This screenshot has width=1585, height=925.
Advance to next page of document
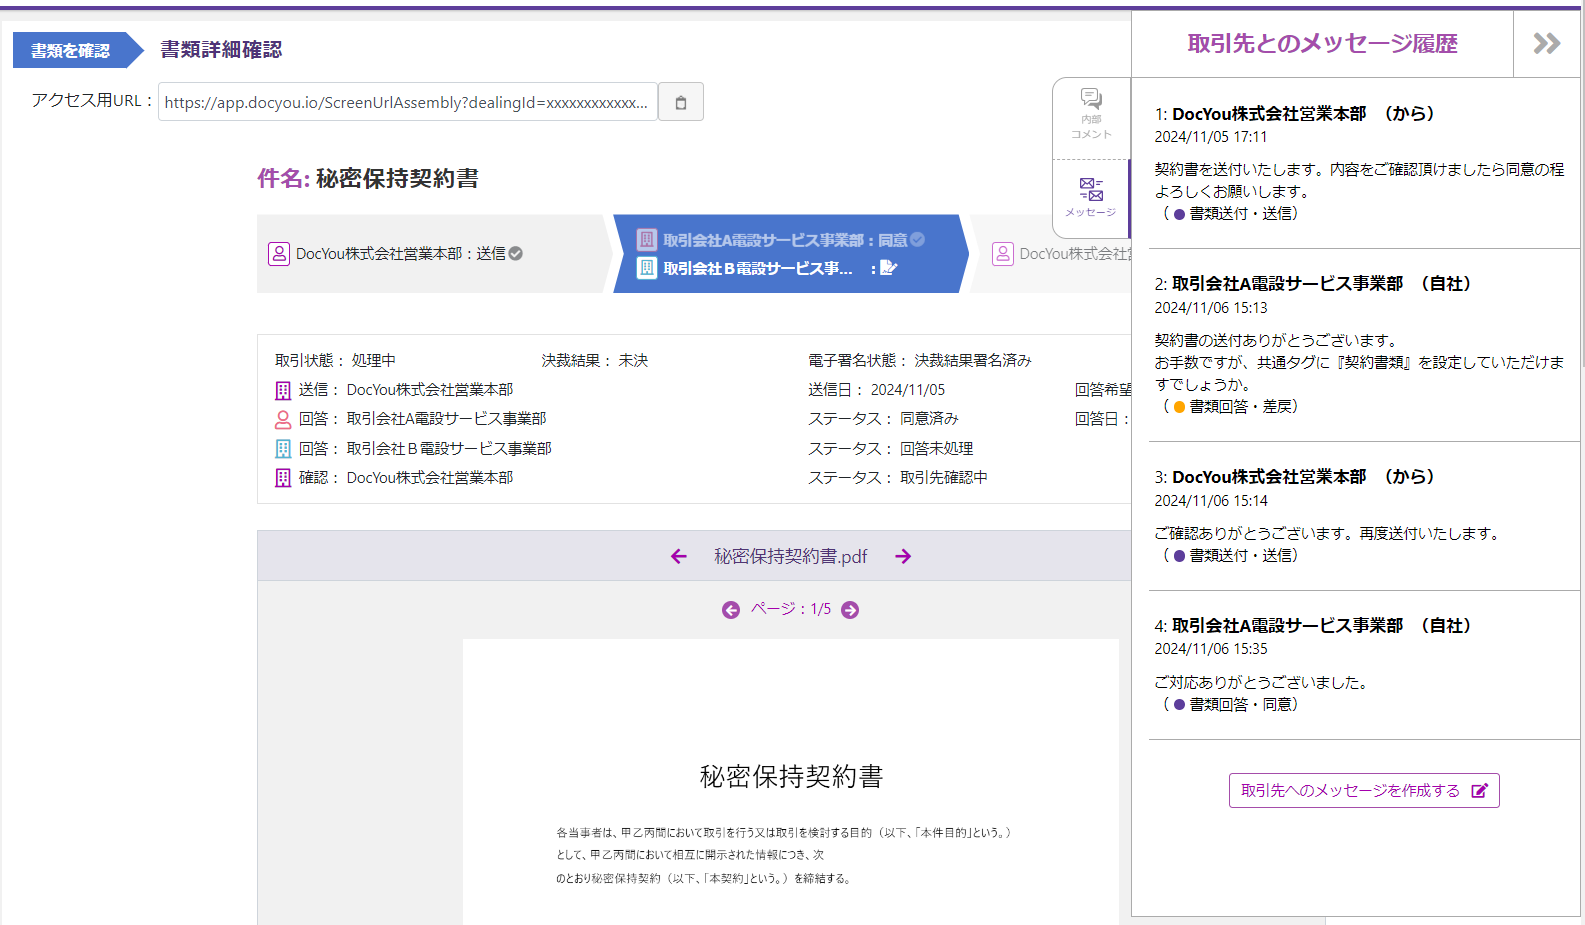point(850,610)
